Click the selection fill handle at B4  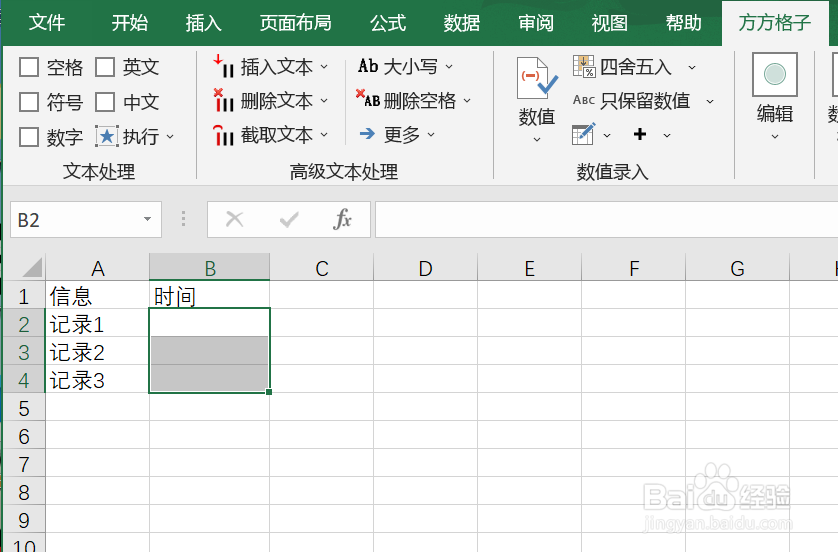click(269, 392)
